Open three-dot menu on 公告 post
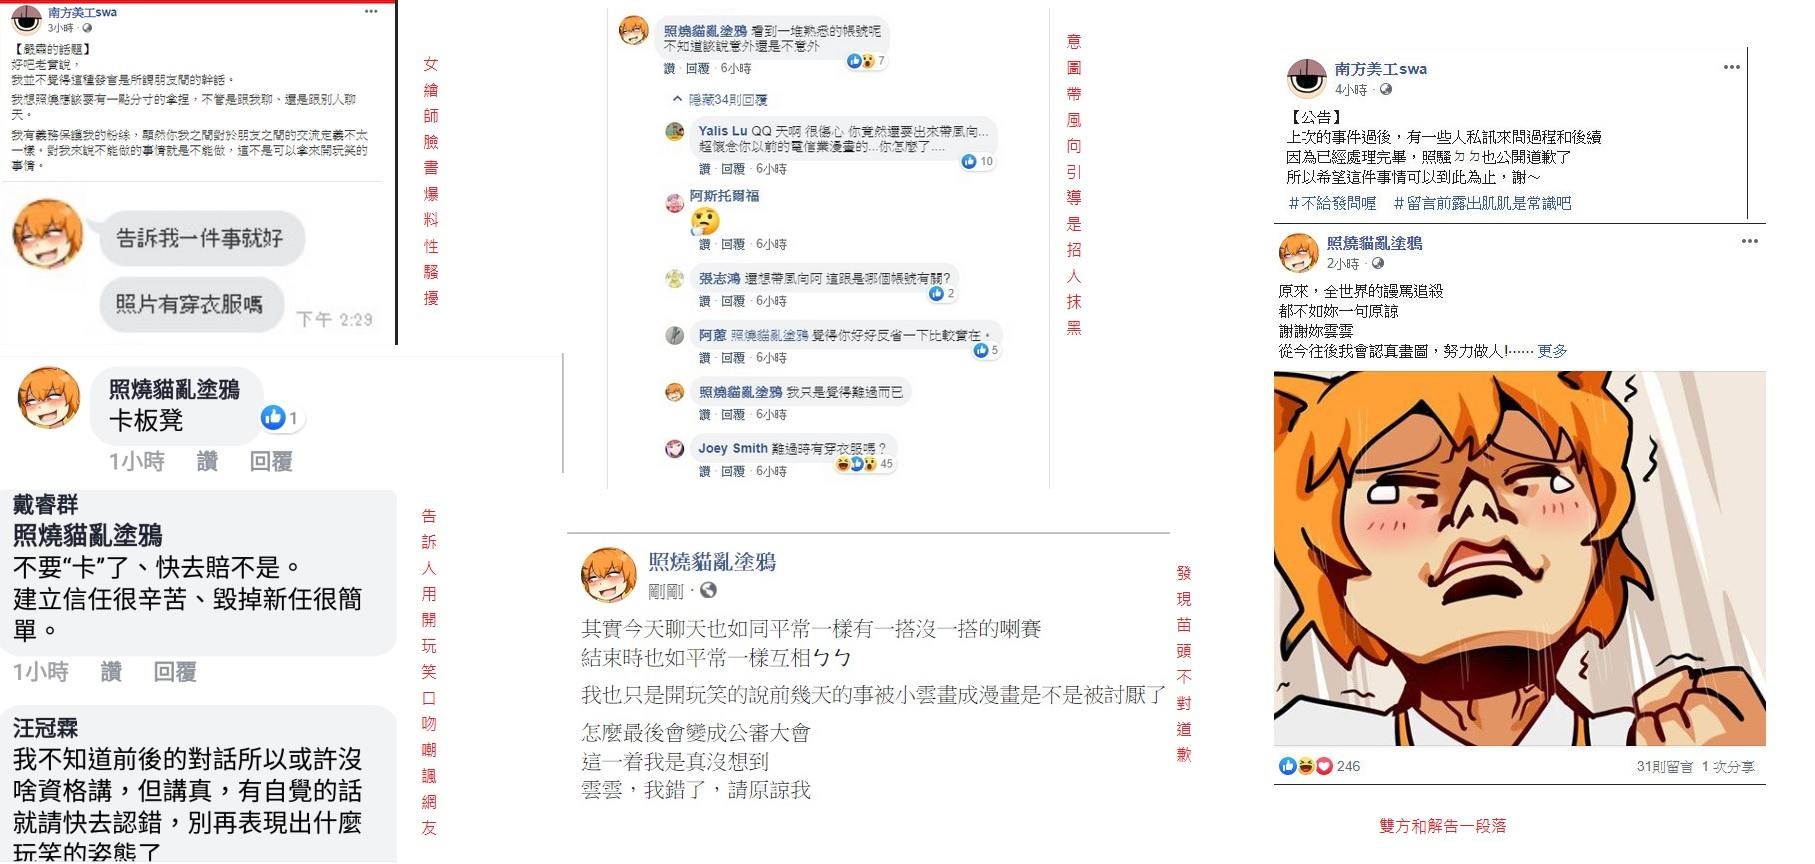This screenshot has width=1815, height=864. pyautogui.click(x=1732, y=67)
